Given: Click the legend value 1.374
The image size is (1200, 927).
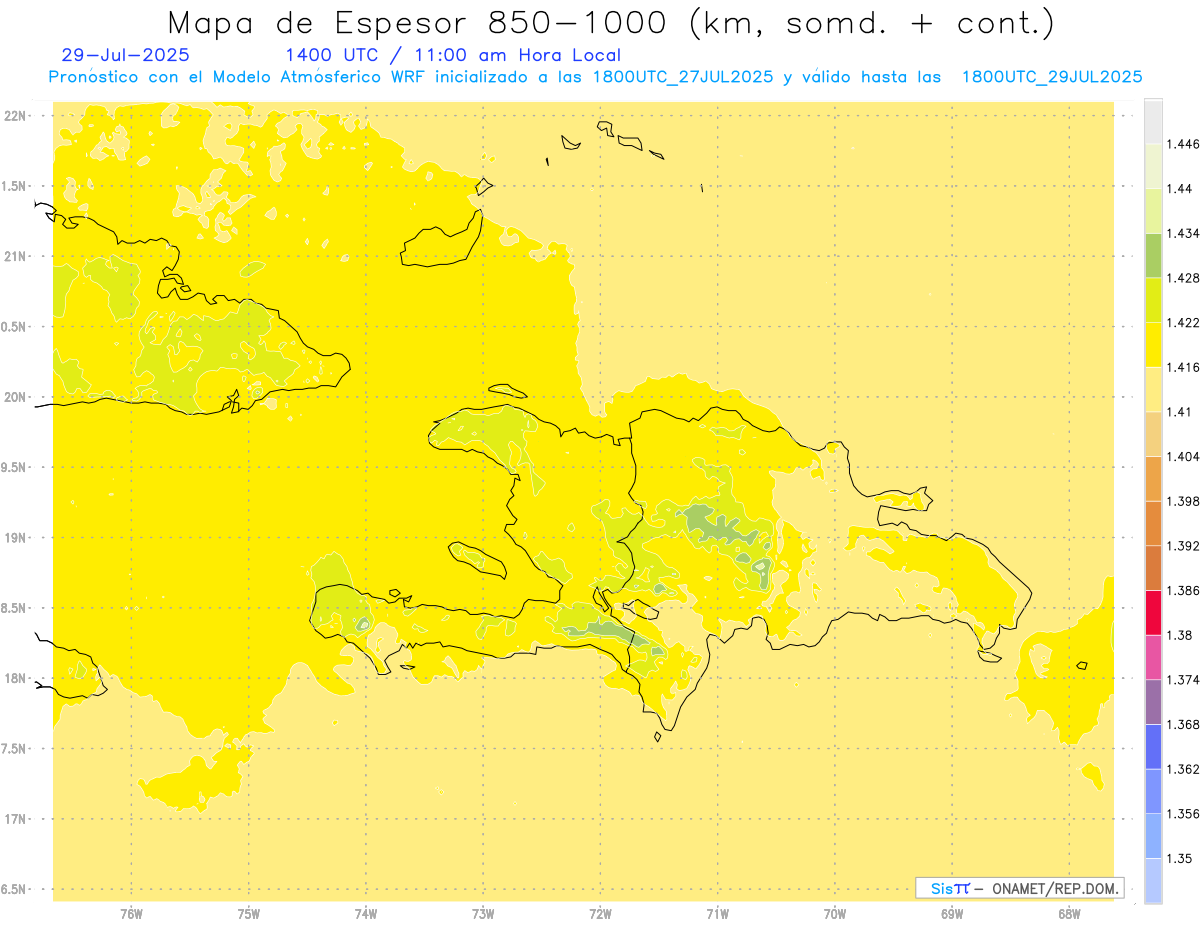Looking at the screenshot, I should click(1185, 680).
